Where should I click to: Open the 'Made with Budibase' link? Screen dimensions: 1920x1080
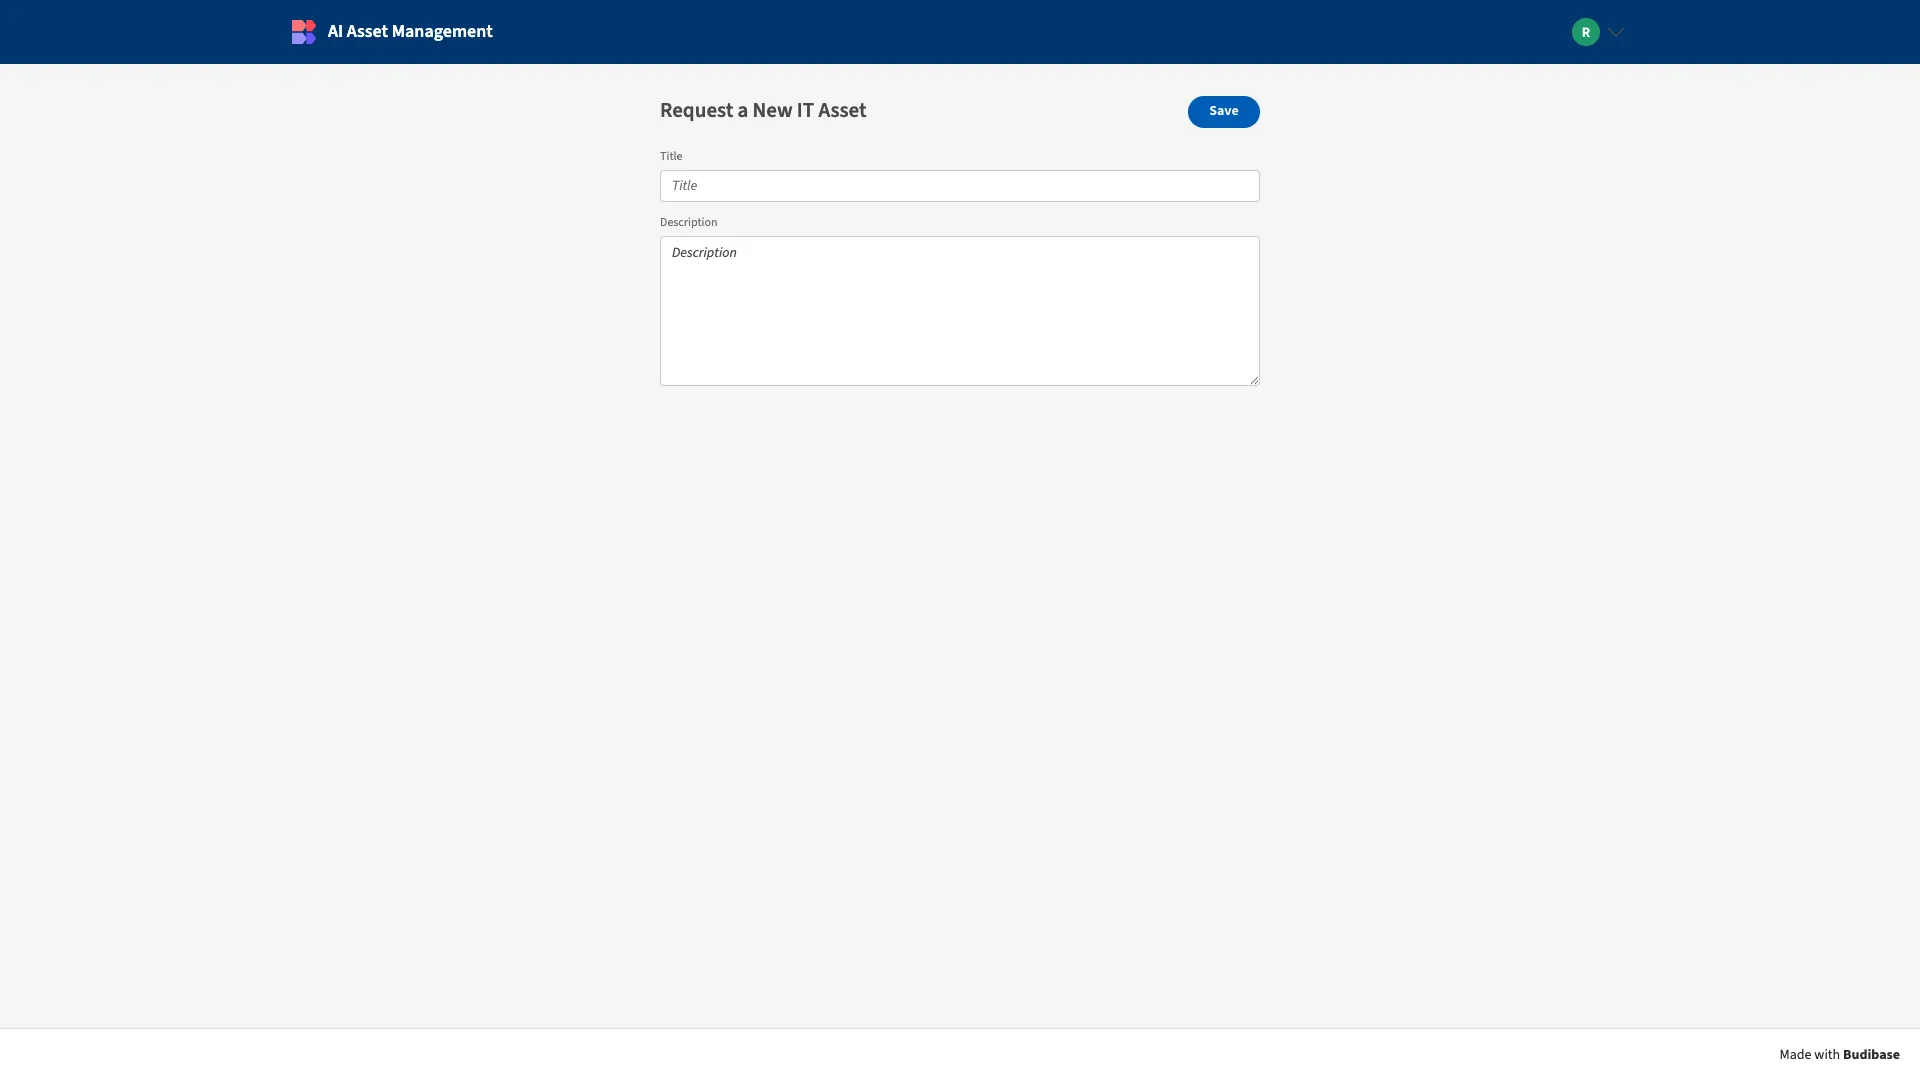click(x=1839, y=1055)
